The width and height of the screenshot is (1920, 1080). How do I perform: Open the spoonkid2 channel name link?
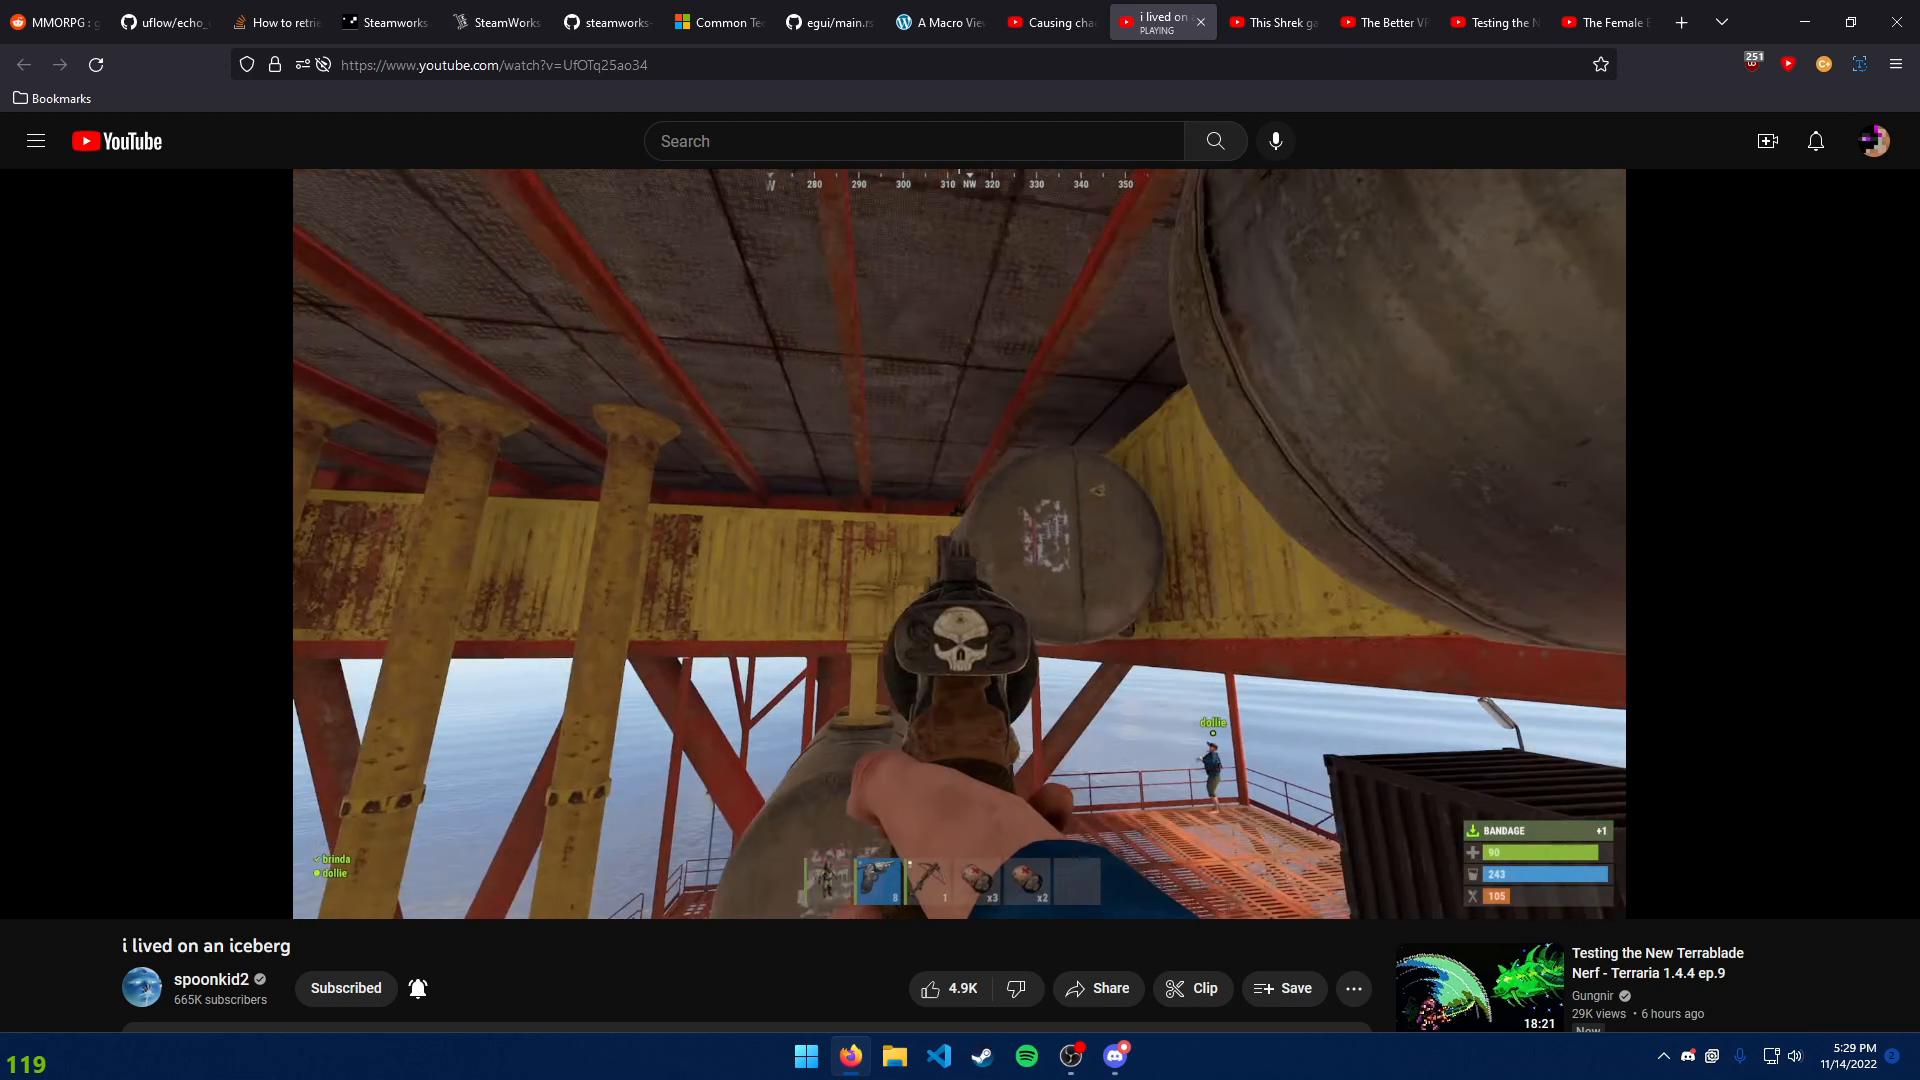click(211, 979)
